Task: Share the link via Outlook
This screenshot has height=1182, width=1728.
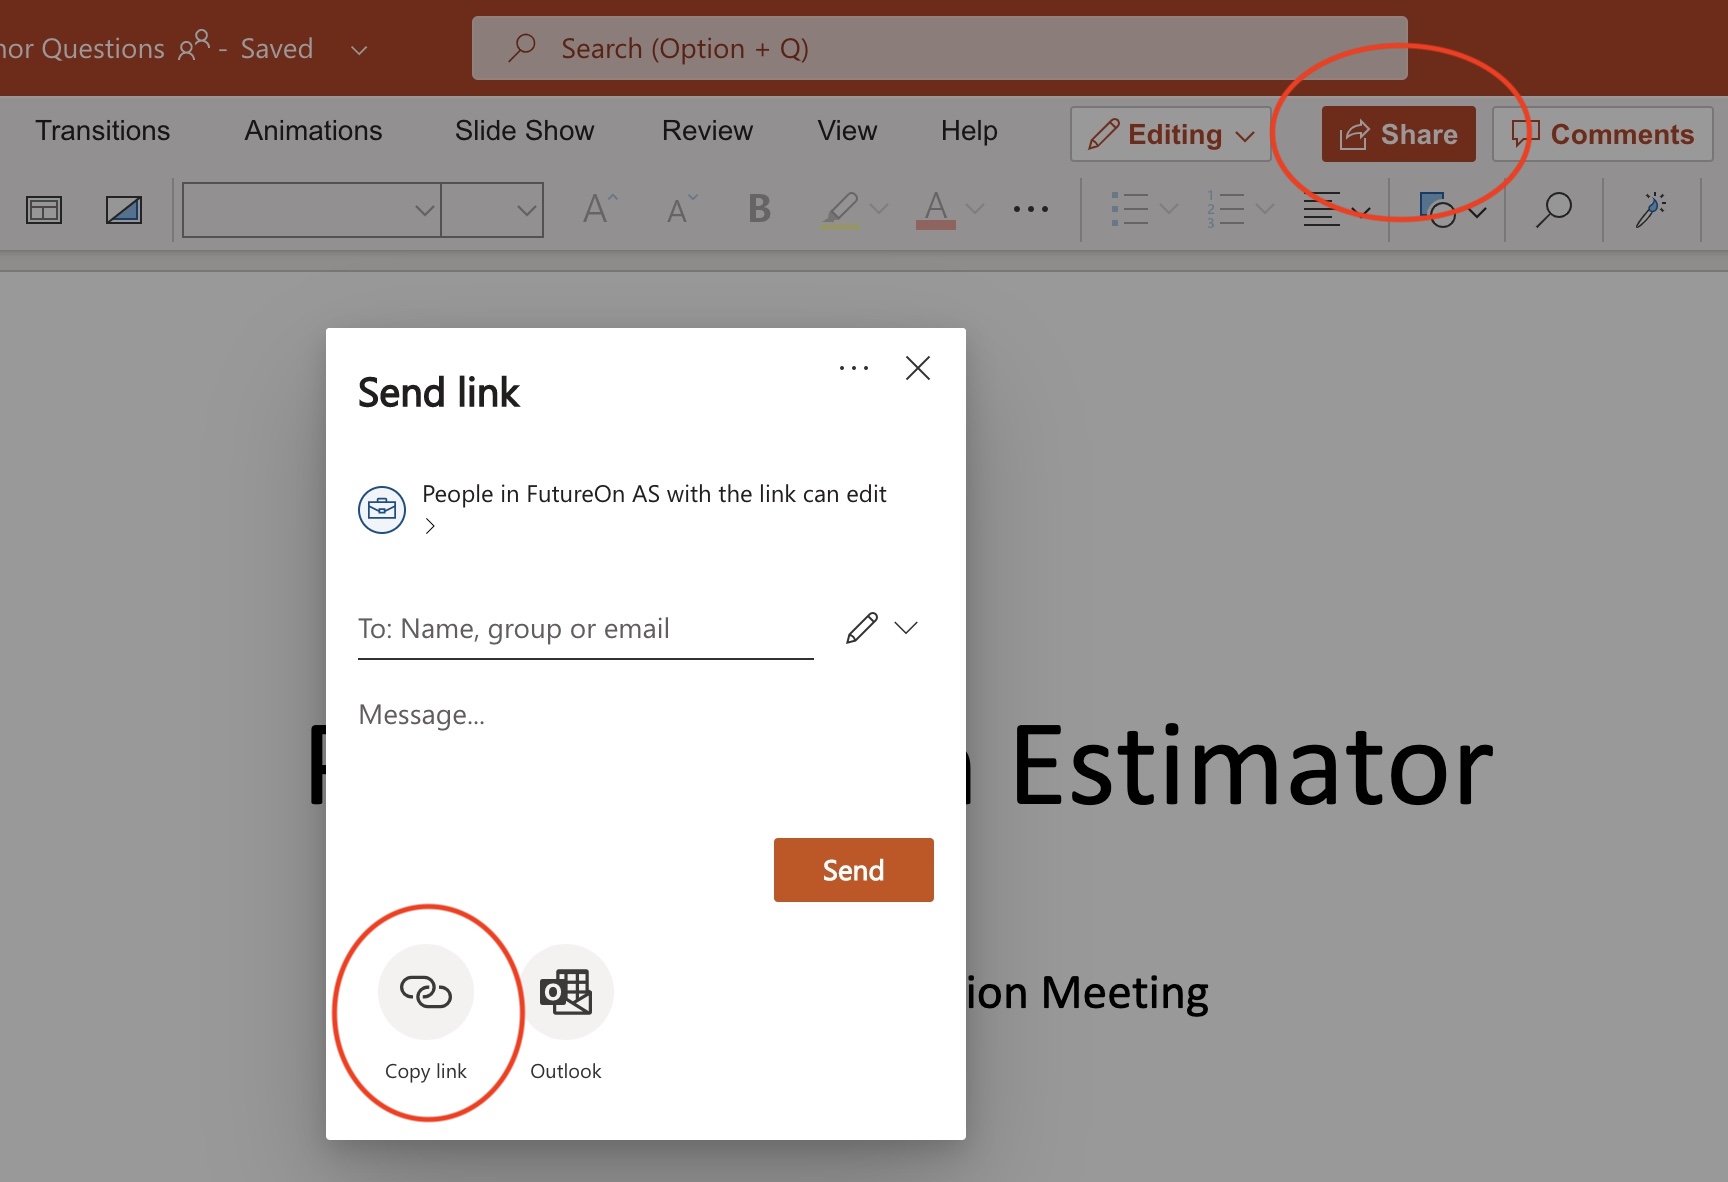Action: [565, 992]
